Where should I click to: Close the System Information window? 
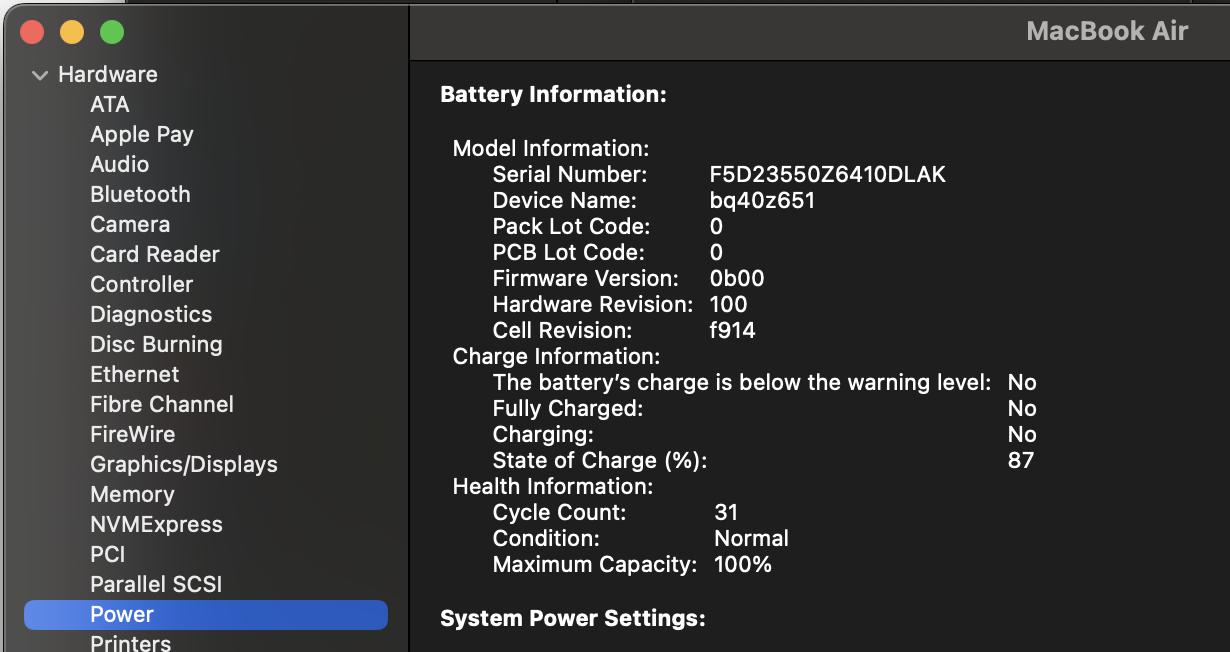pyautogui.click(x=31, y=32)
